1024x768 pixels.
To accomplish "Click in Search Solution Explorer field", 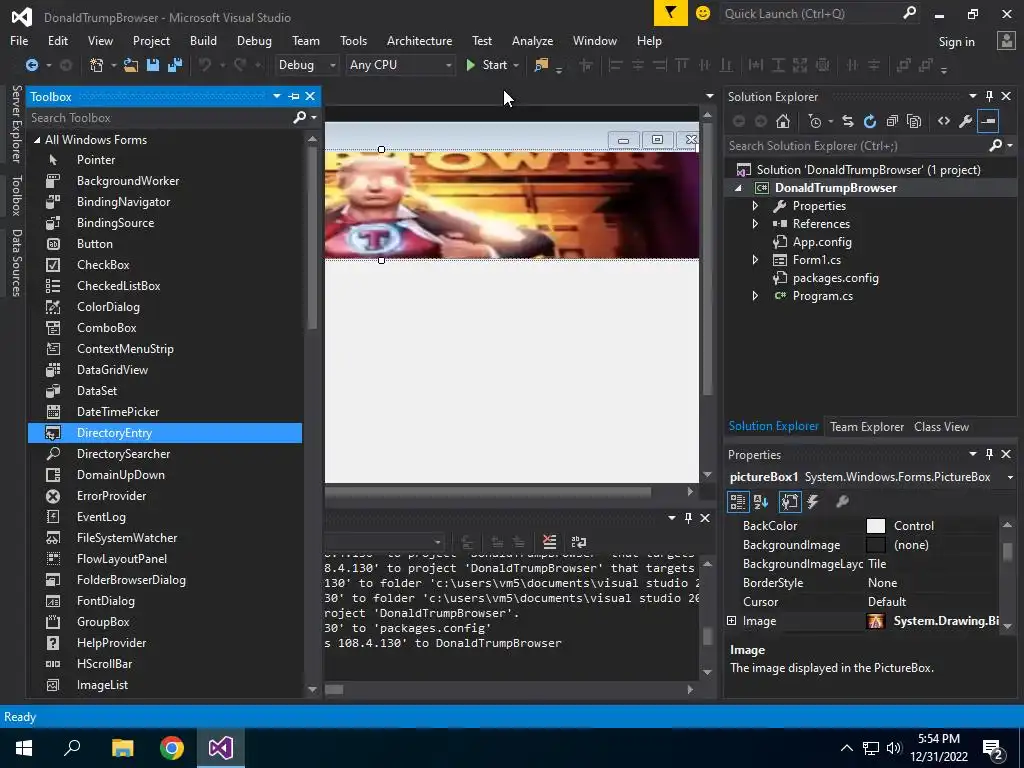I will coord(856,146).
